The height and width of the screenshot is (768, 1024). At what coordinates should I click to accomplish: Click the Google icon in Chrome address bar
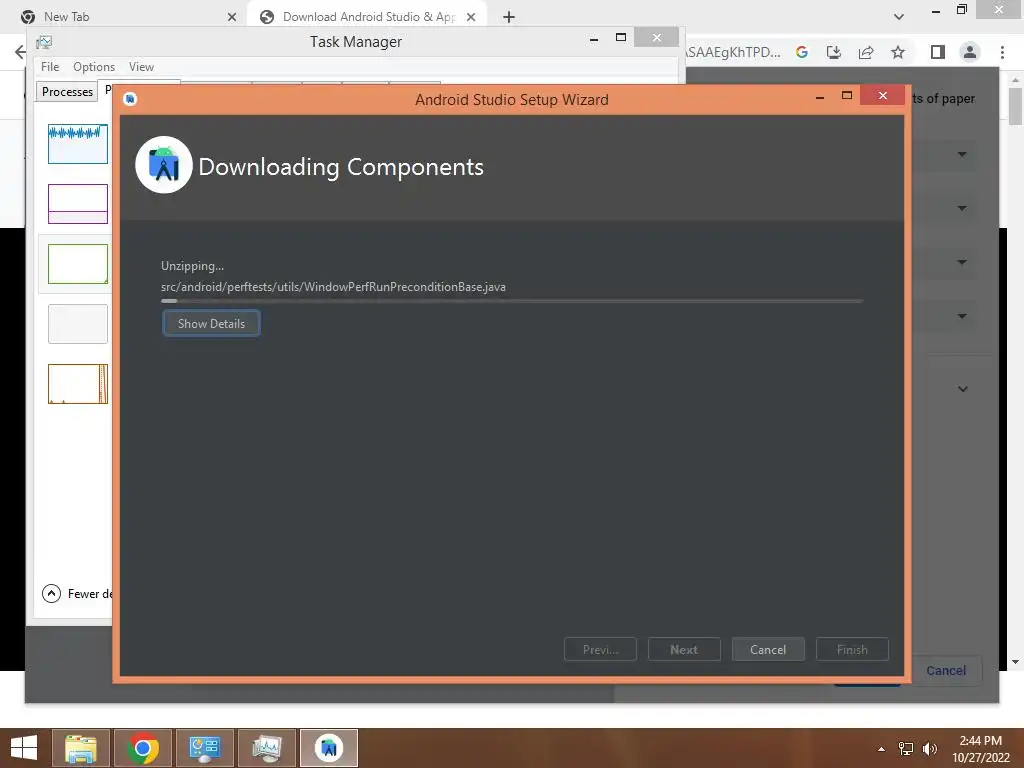pyautogui.click(x=802, y=52)
